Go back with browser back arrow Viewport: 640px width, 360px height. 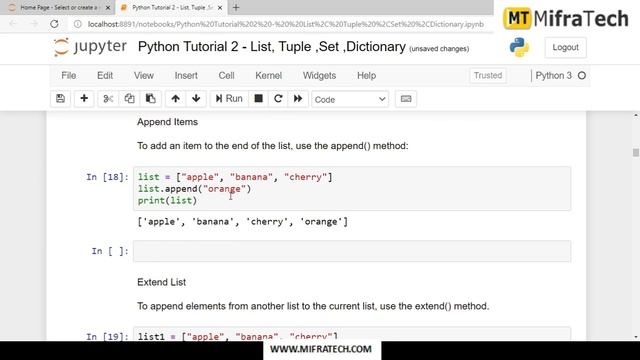coord(13,24)
